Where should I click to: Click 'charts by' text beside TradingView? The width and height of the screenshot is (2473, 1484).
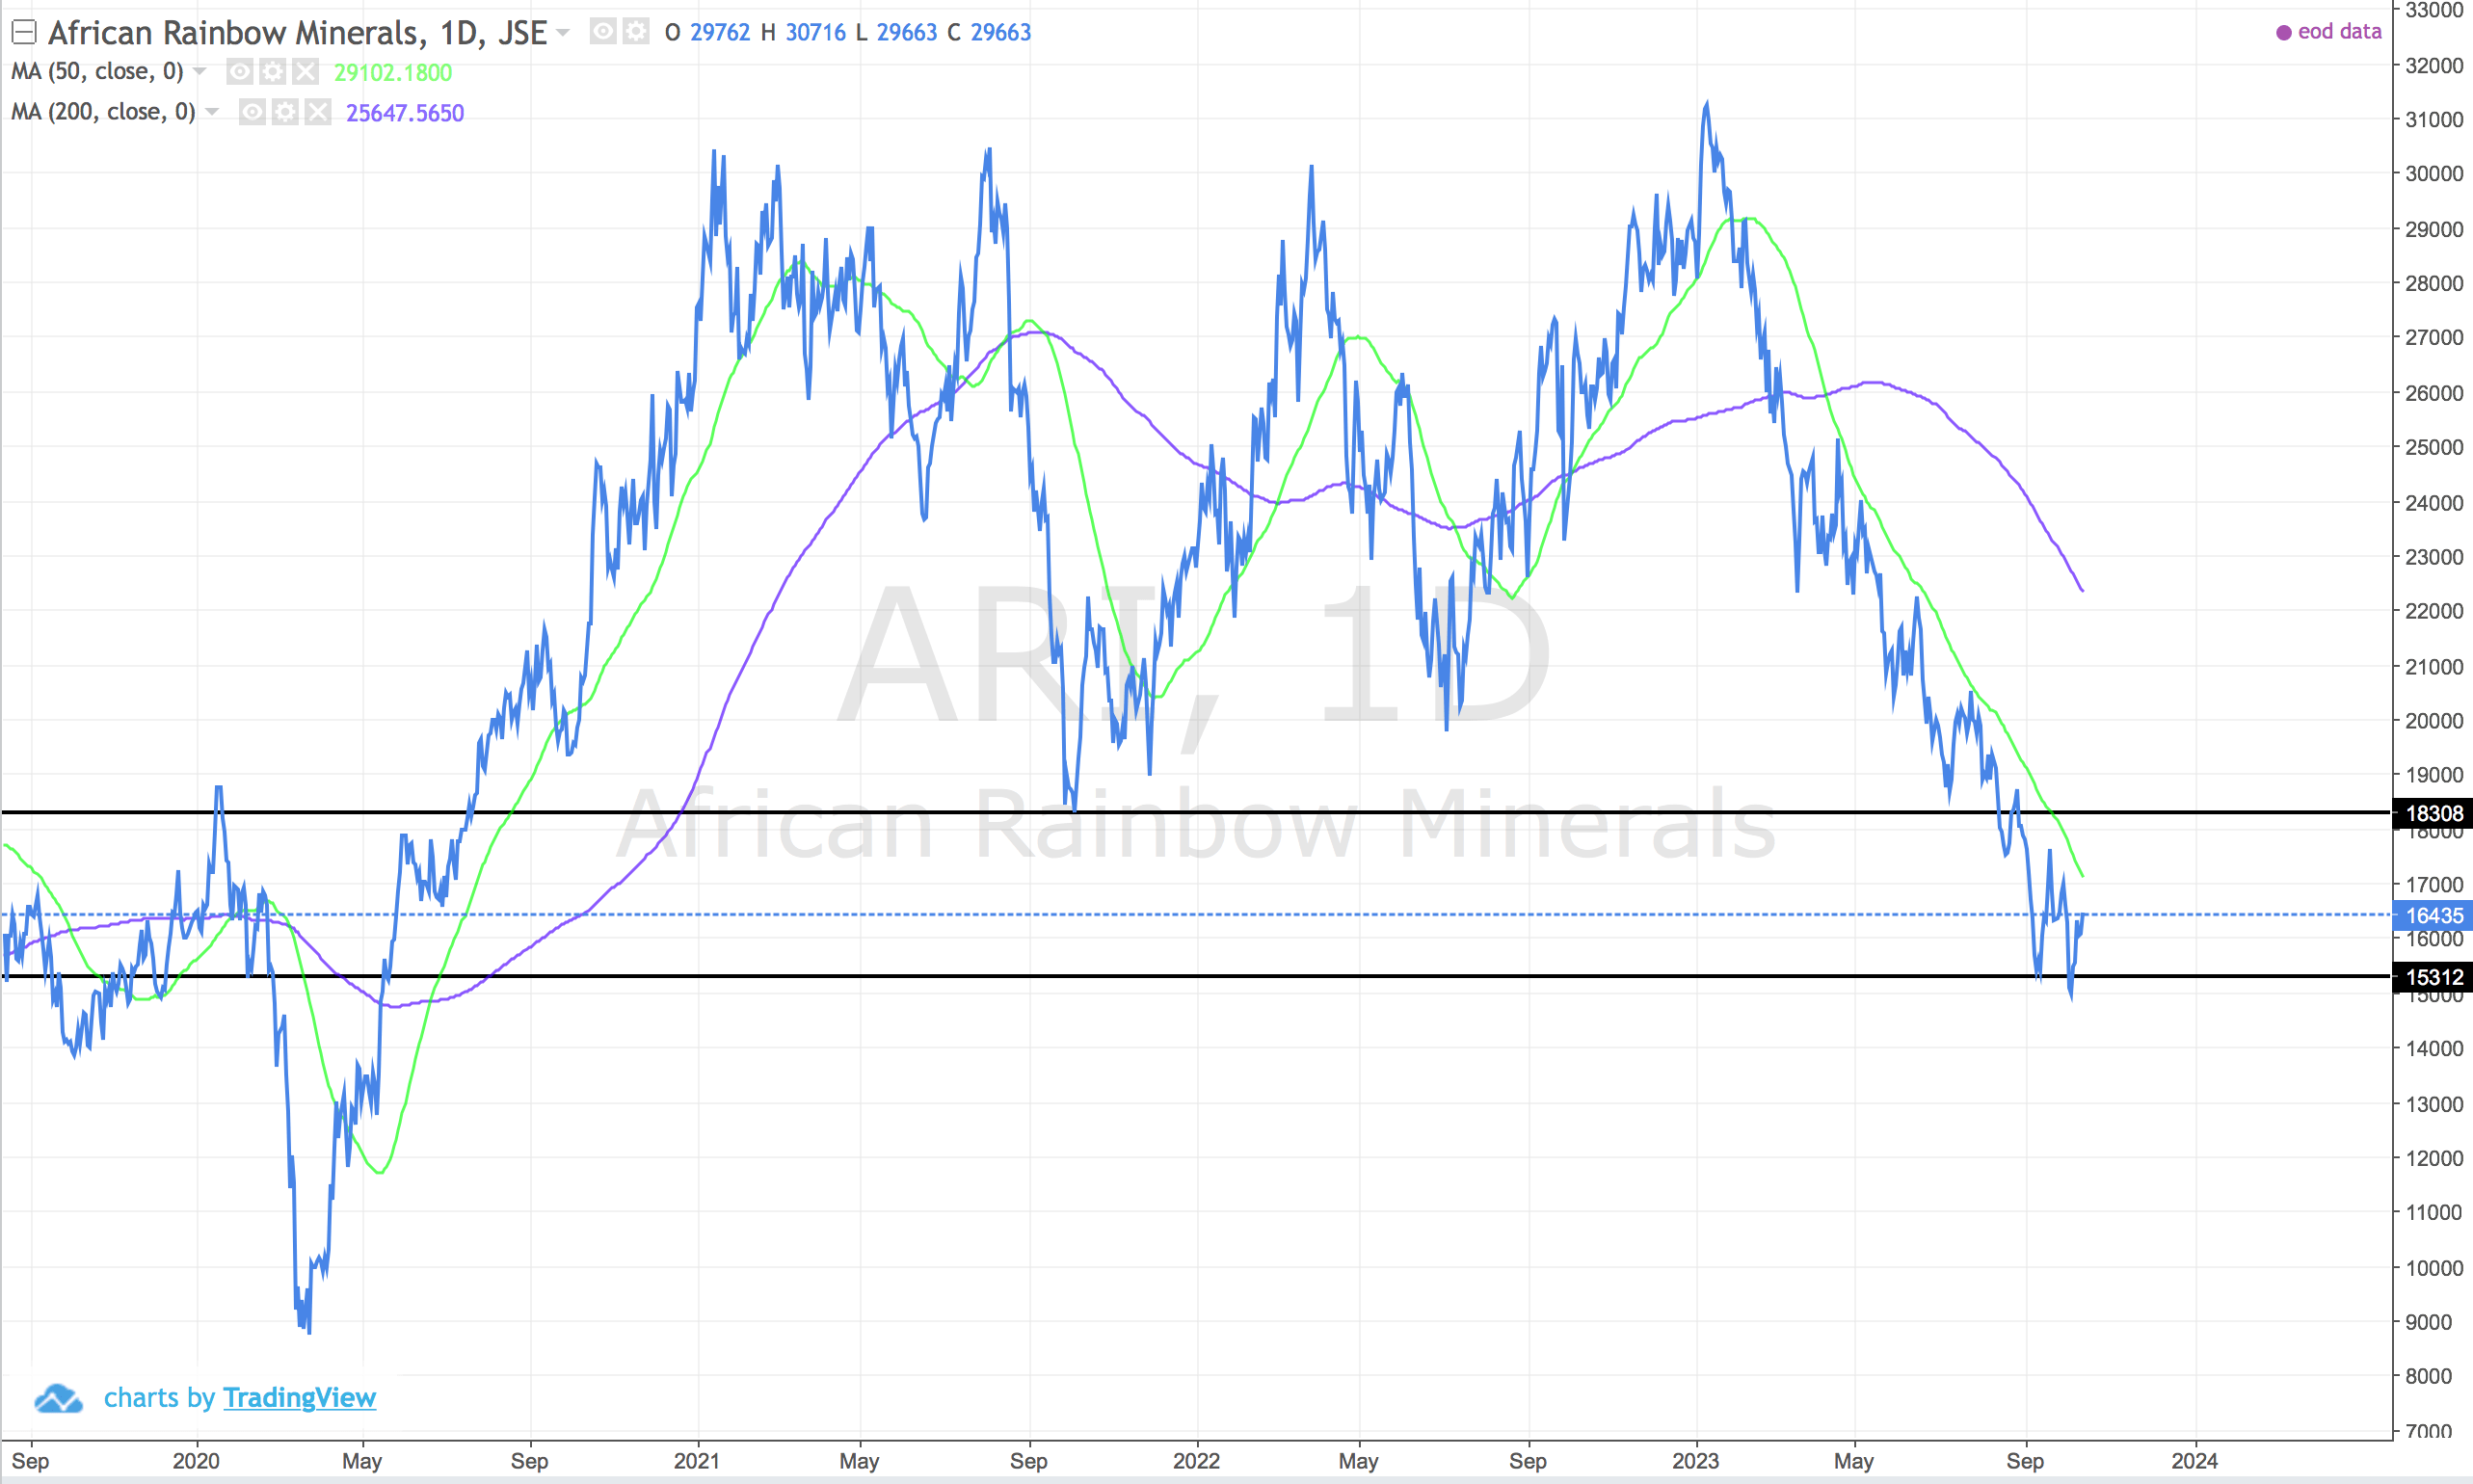(160, 1397)
